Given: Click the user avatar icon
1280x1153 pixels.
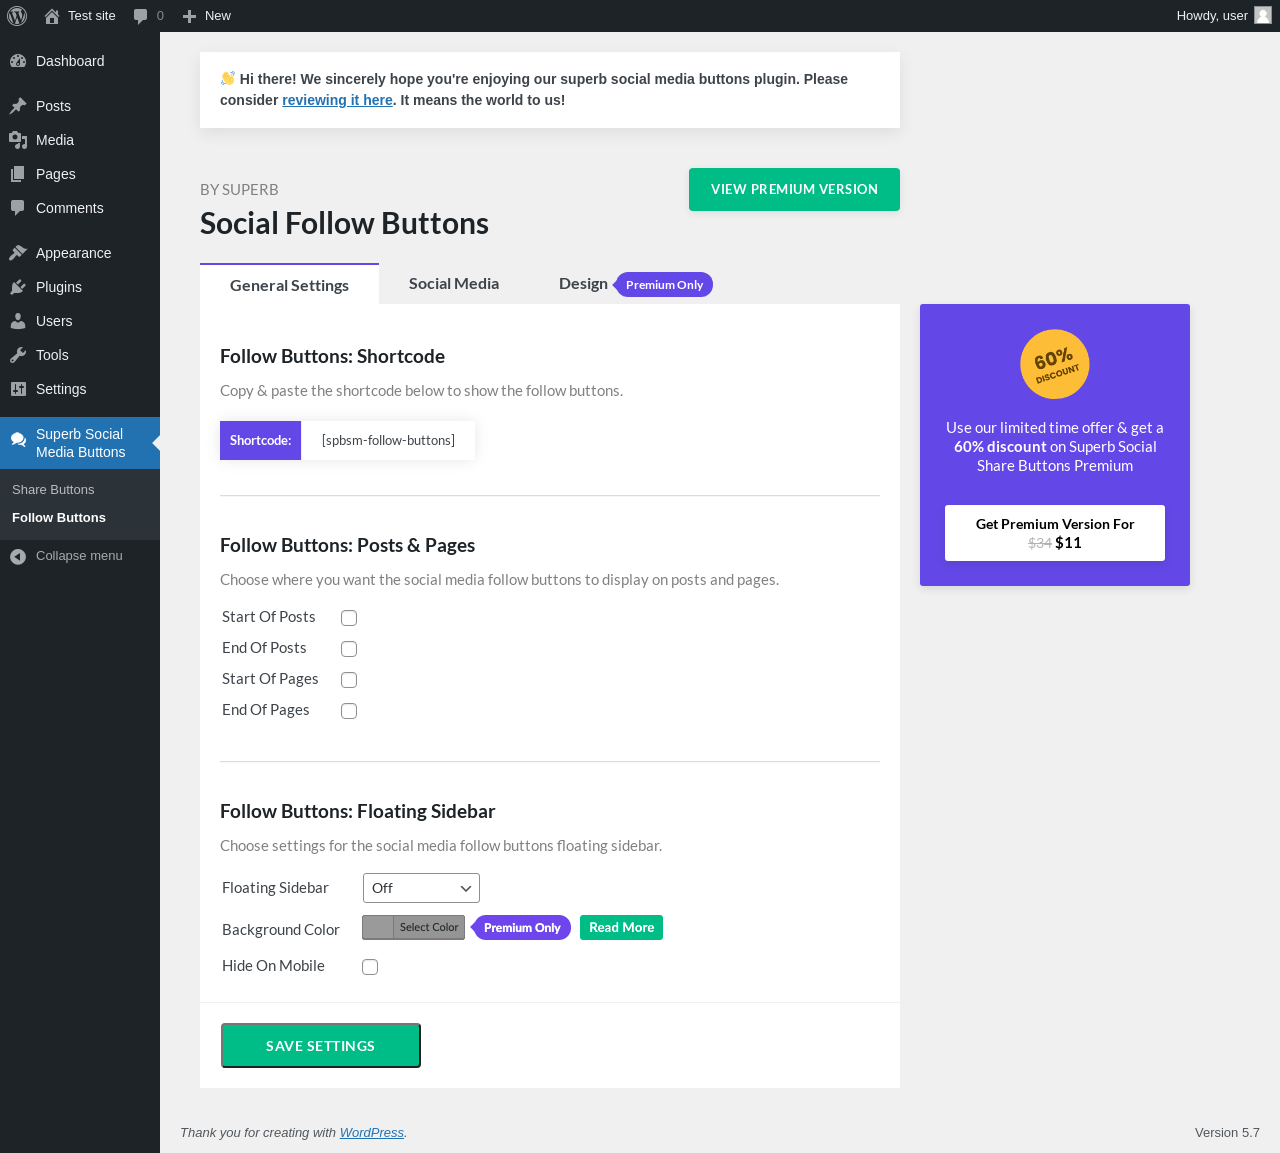Looking at the screenshot, I should 1263,15.
